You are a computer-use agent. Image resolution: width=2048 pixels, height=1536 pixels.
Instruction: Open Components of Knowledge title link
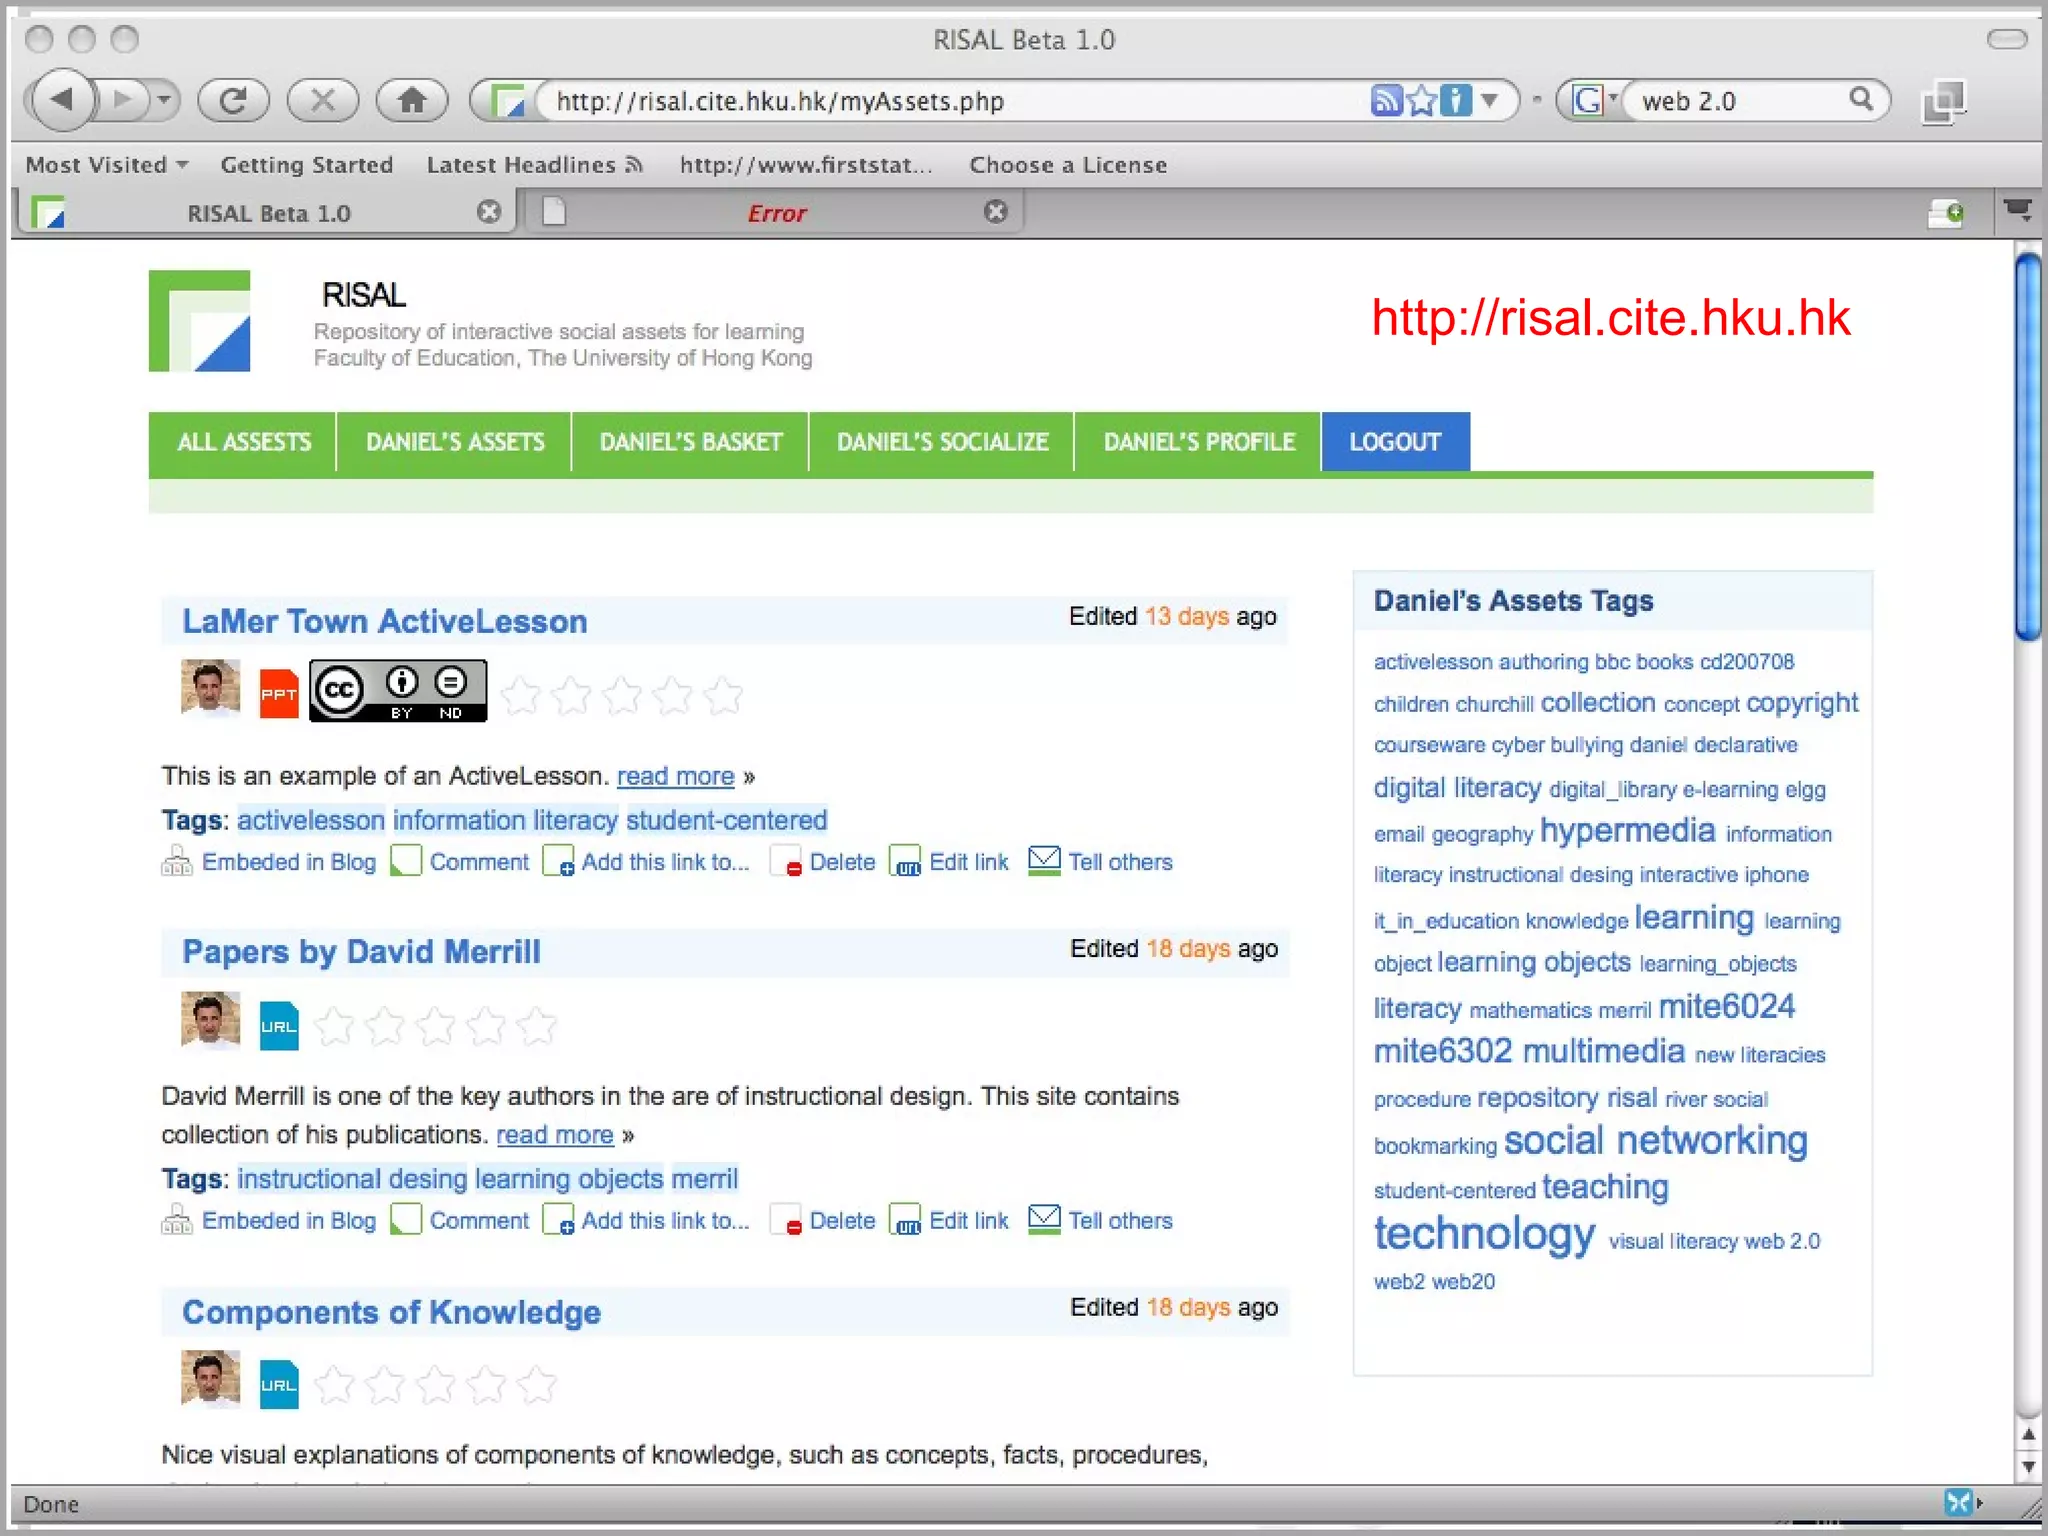(391, 1312)
